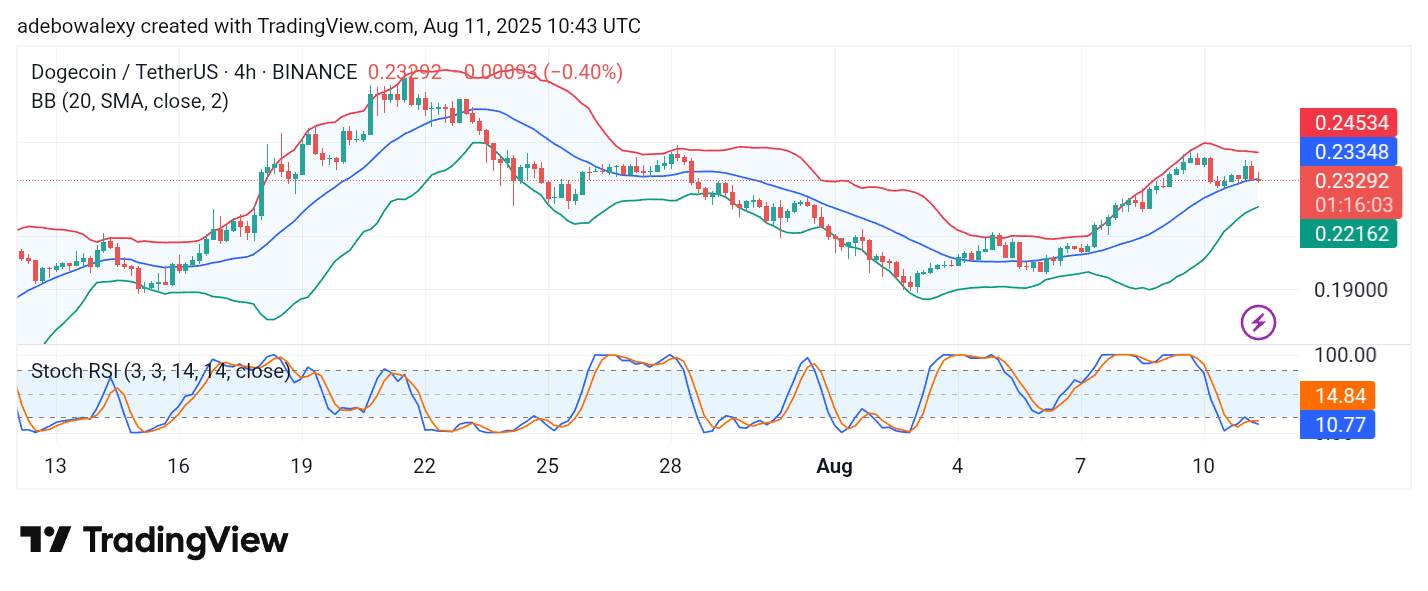Click the purple lightning bolt icon
Image resolution: width=1428 pixels, height=591 pixels.
(x=1258, y=322)
